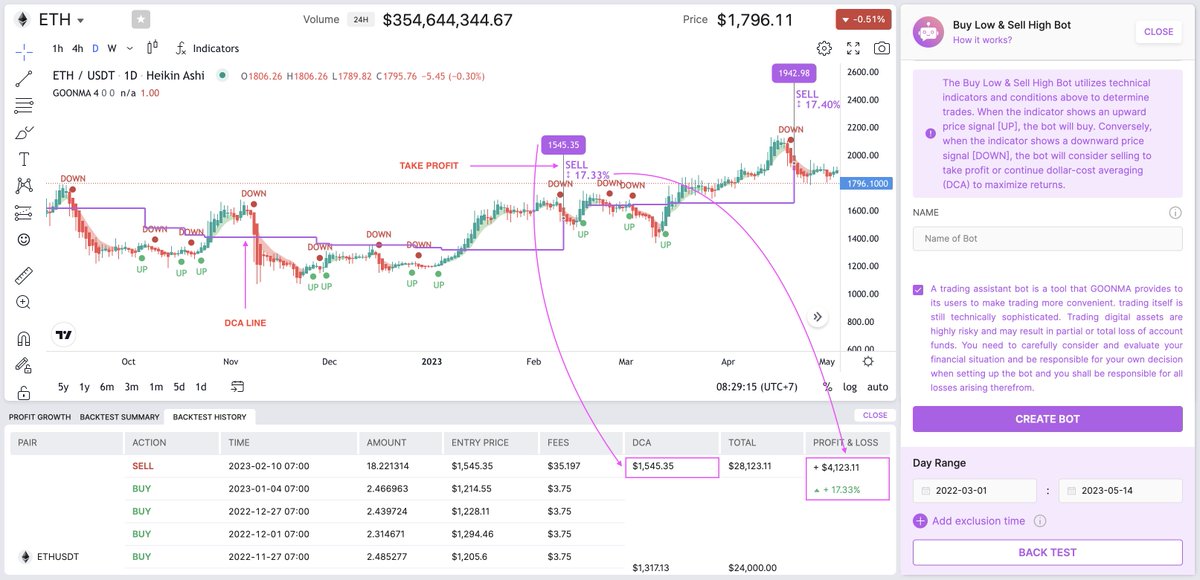Open the exclusion time info icon
This screenshot has height=580, width=1200.
pos(1040,521)
